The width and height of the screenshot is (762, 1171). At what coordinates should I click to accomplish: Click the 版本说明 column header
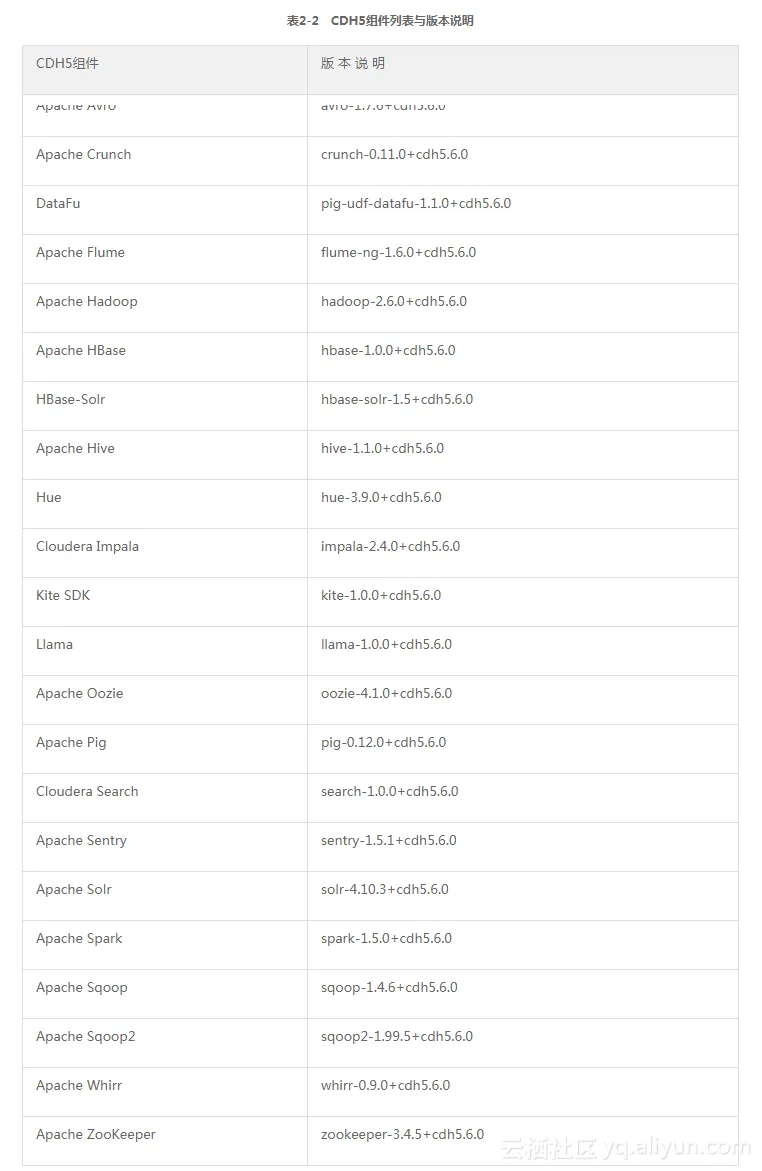[352, 64]
